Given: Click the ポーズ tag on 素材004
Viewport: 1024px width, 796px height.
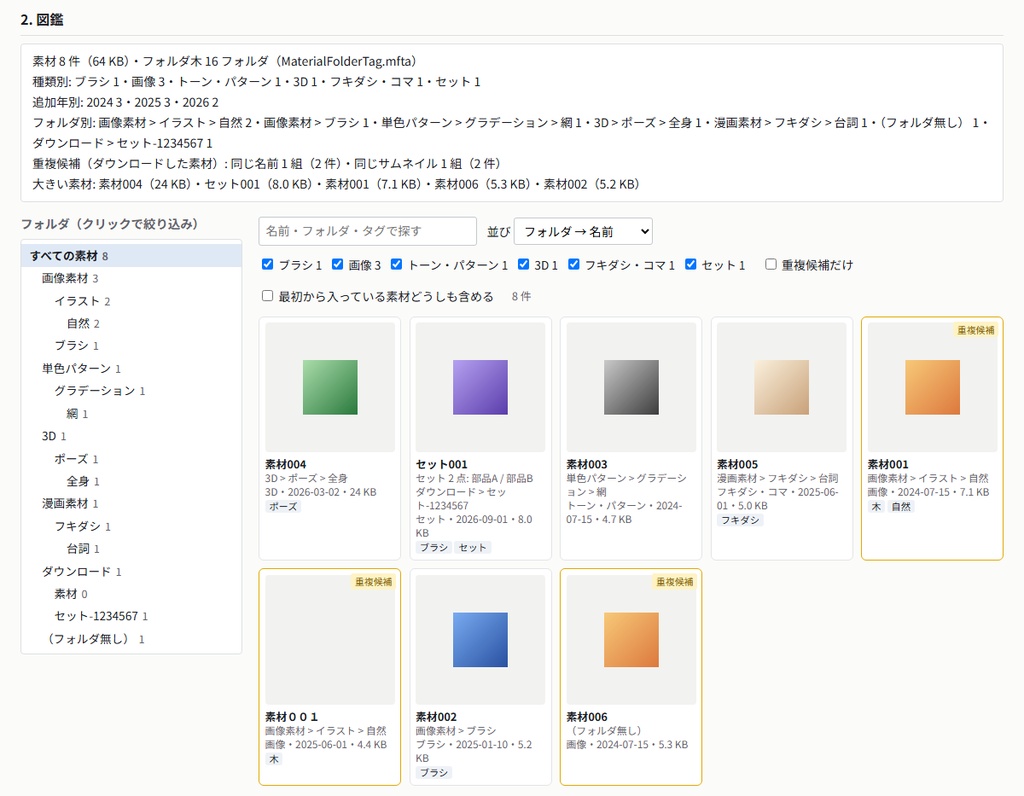Looking at the screenshot, I should [x=283, y=507].
